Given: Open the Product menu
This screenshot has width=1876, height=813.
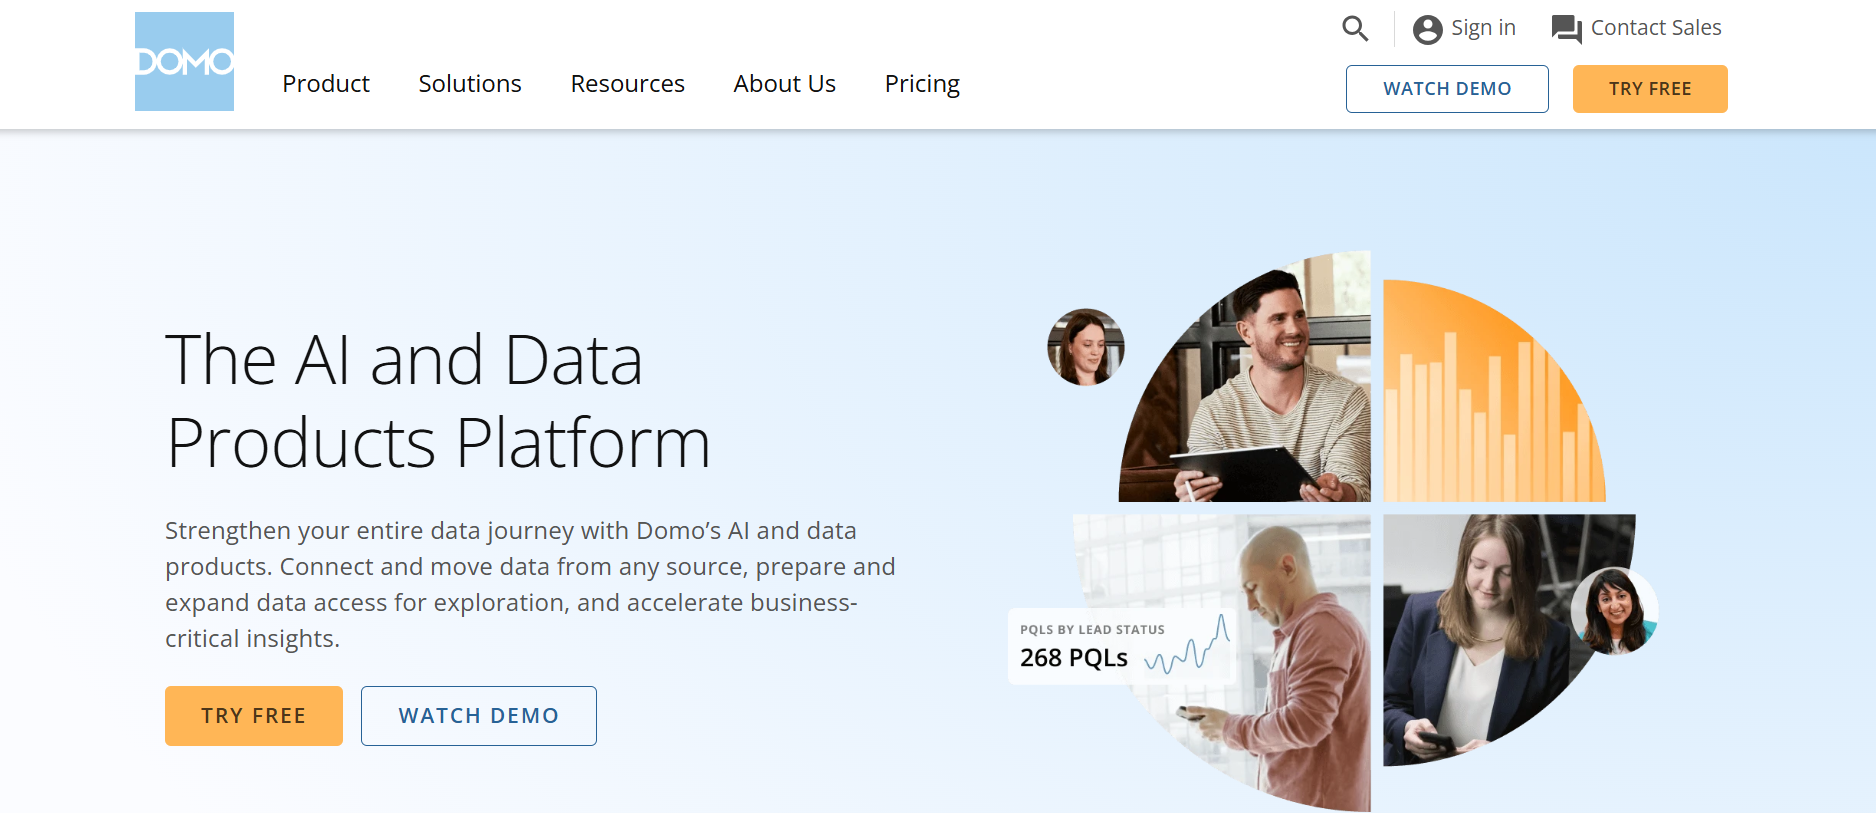Looking at the screenshot, I should coord(326,84).
